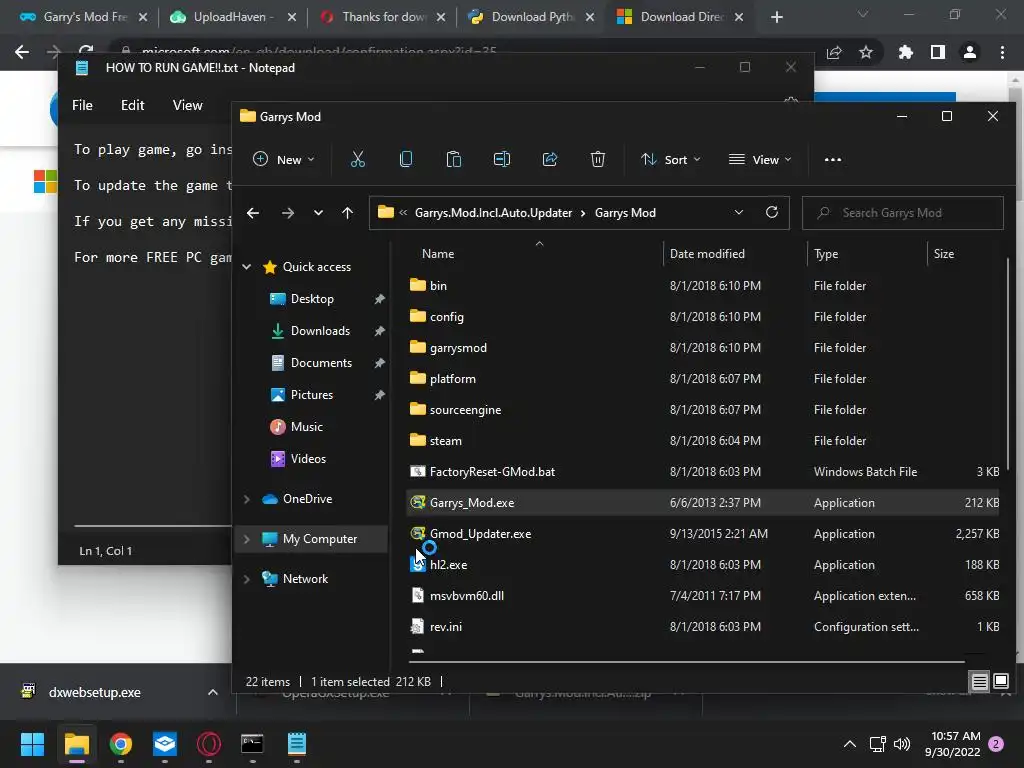Select the Gmod_Updater.exe file icon
The height and width of the screenshot is (768, 1024).
pos(418,534)
